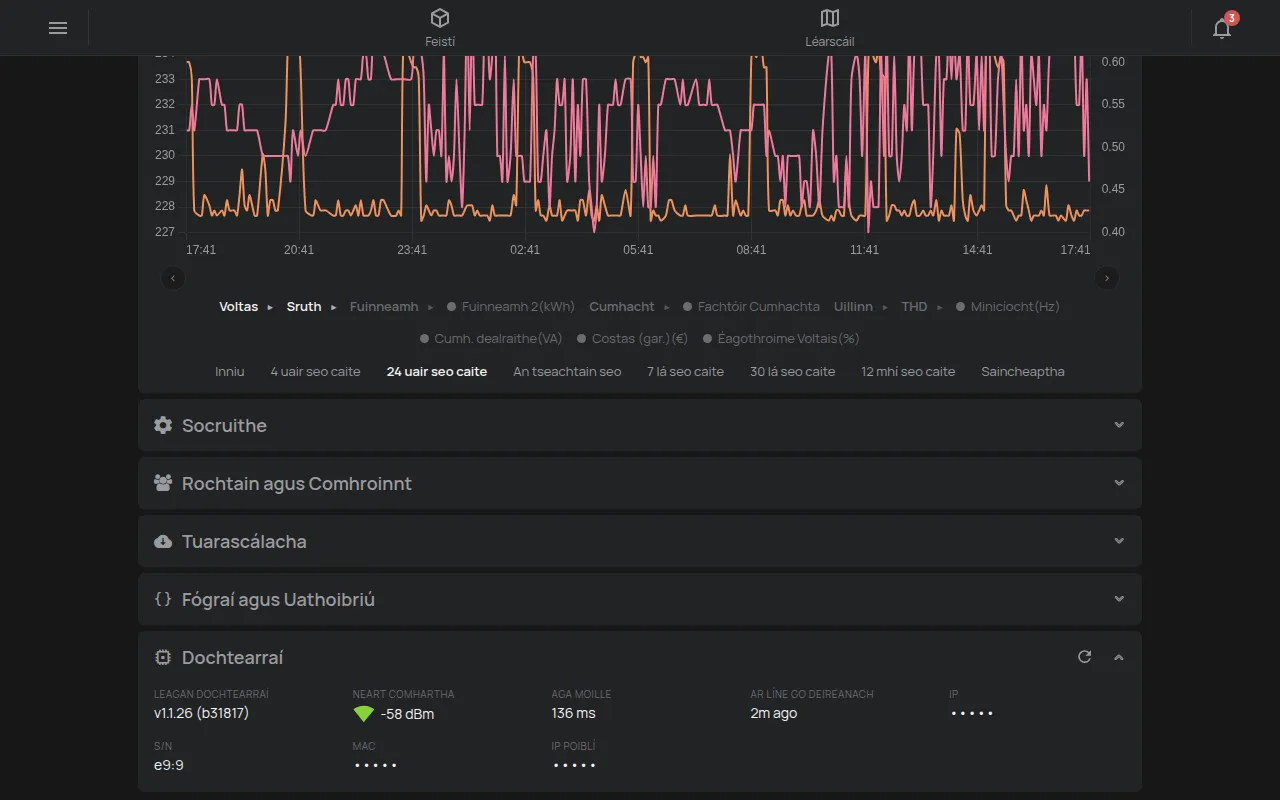Expand the Uillinn series group

861,307
